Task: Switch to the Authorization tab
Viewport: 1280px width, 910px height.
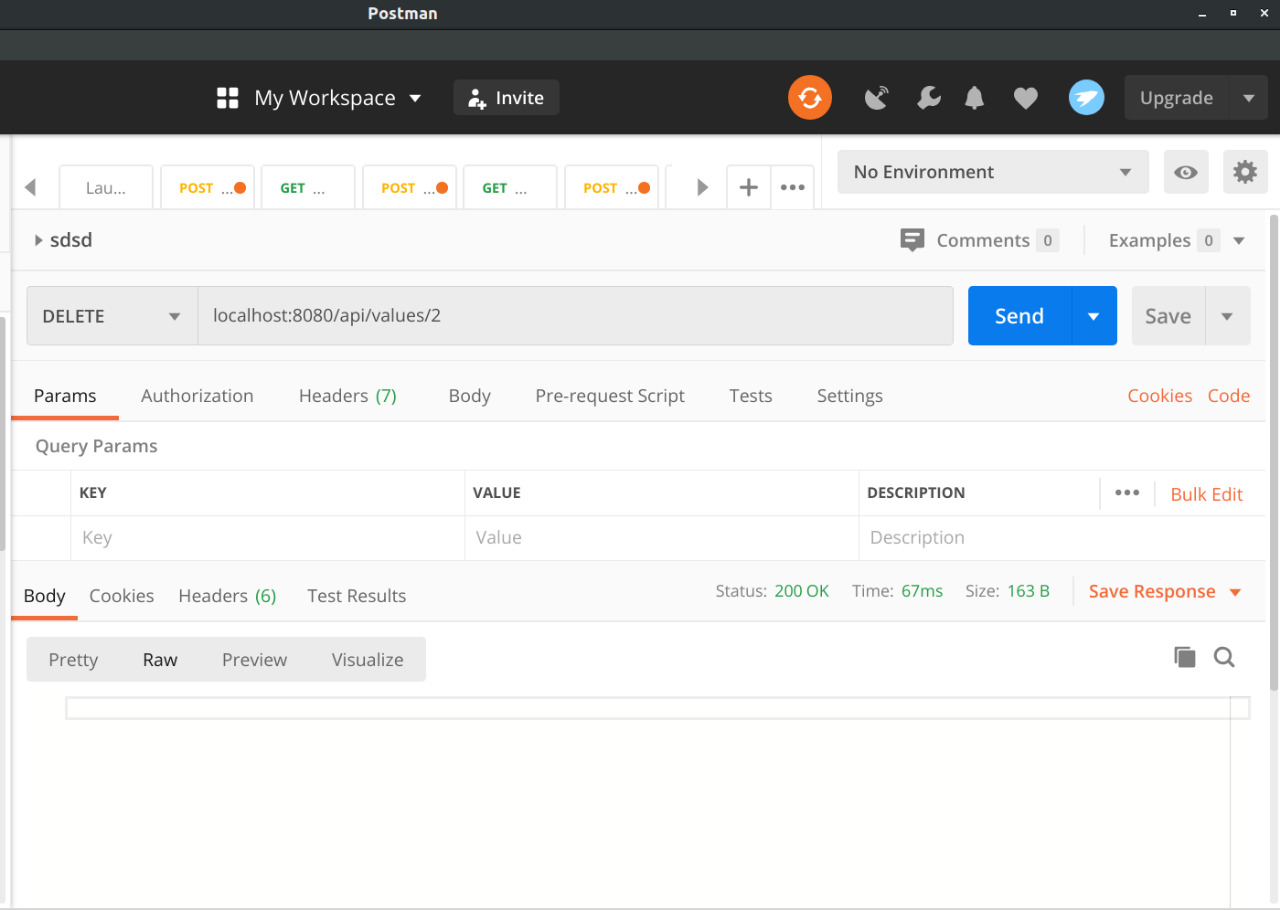Action: coord(197,396)
